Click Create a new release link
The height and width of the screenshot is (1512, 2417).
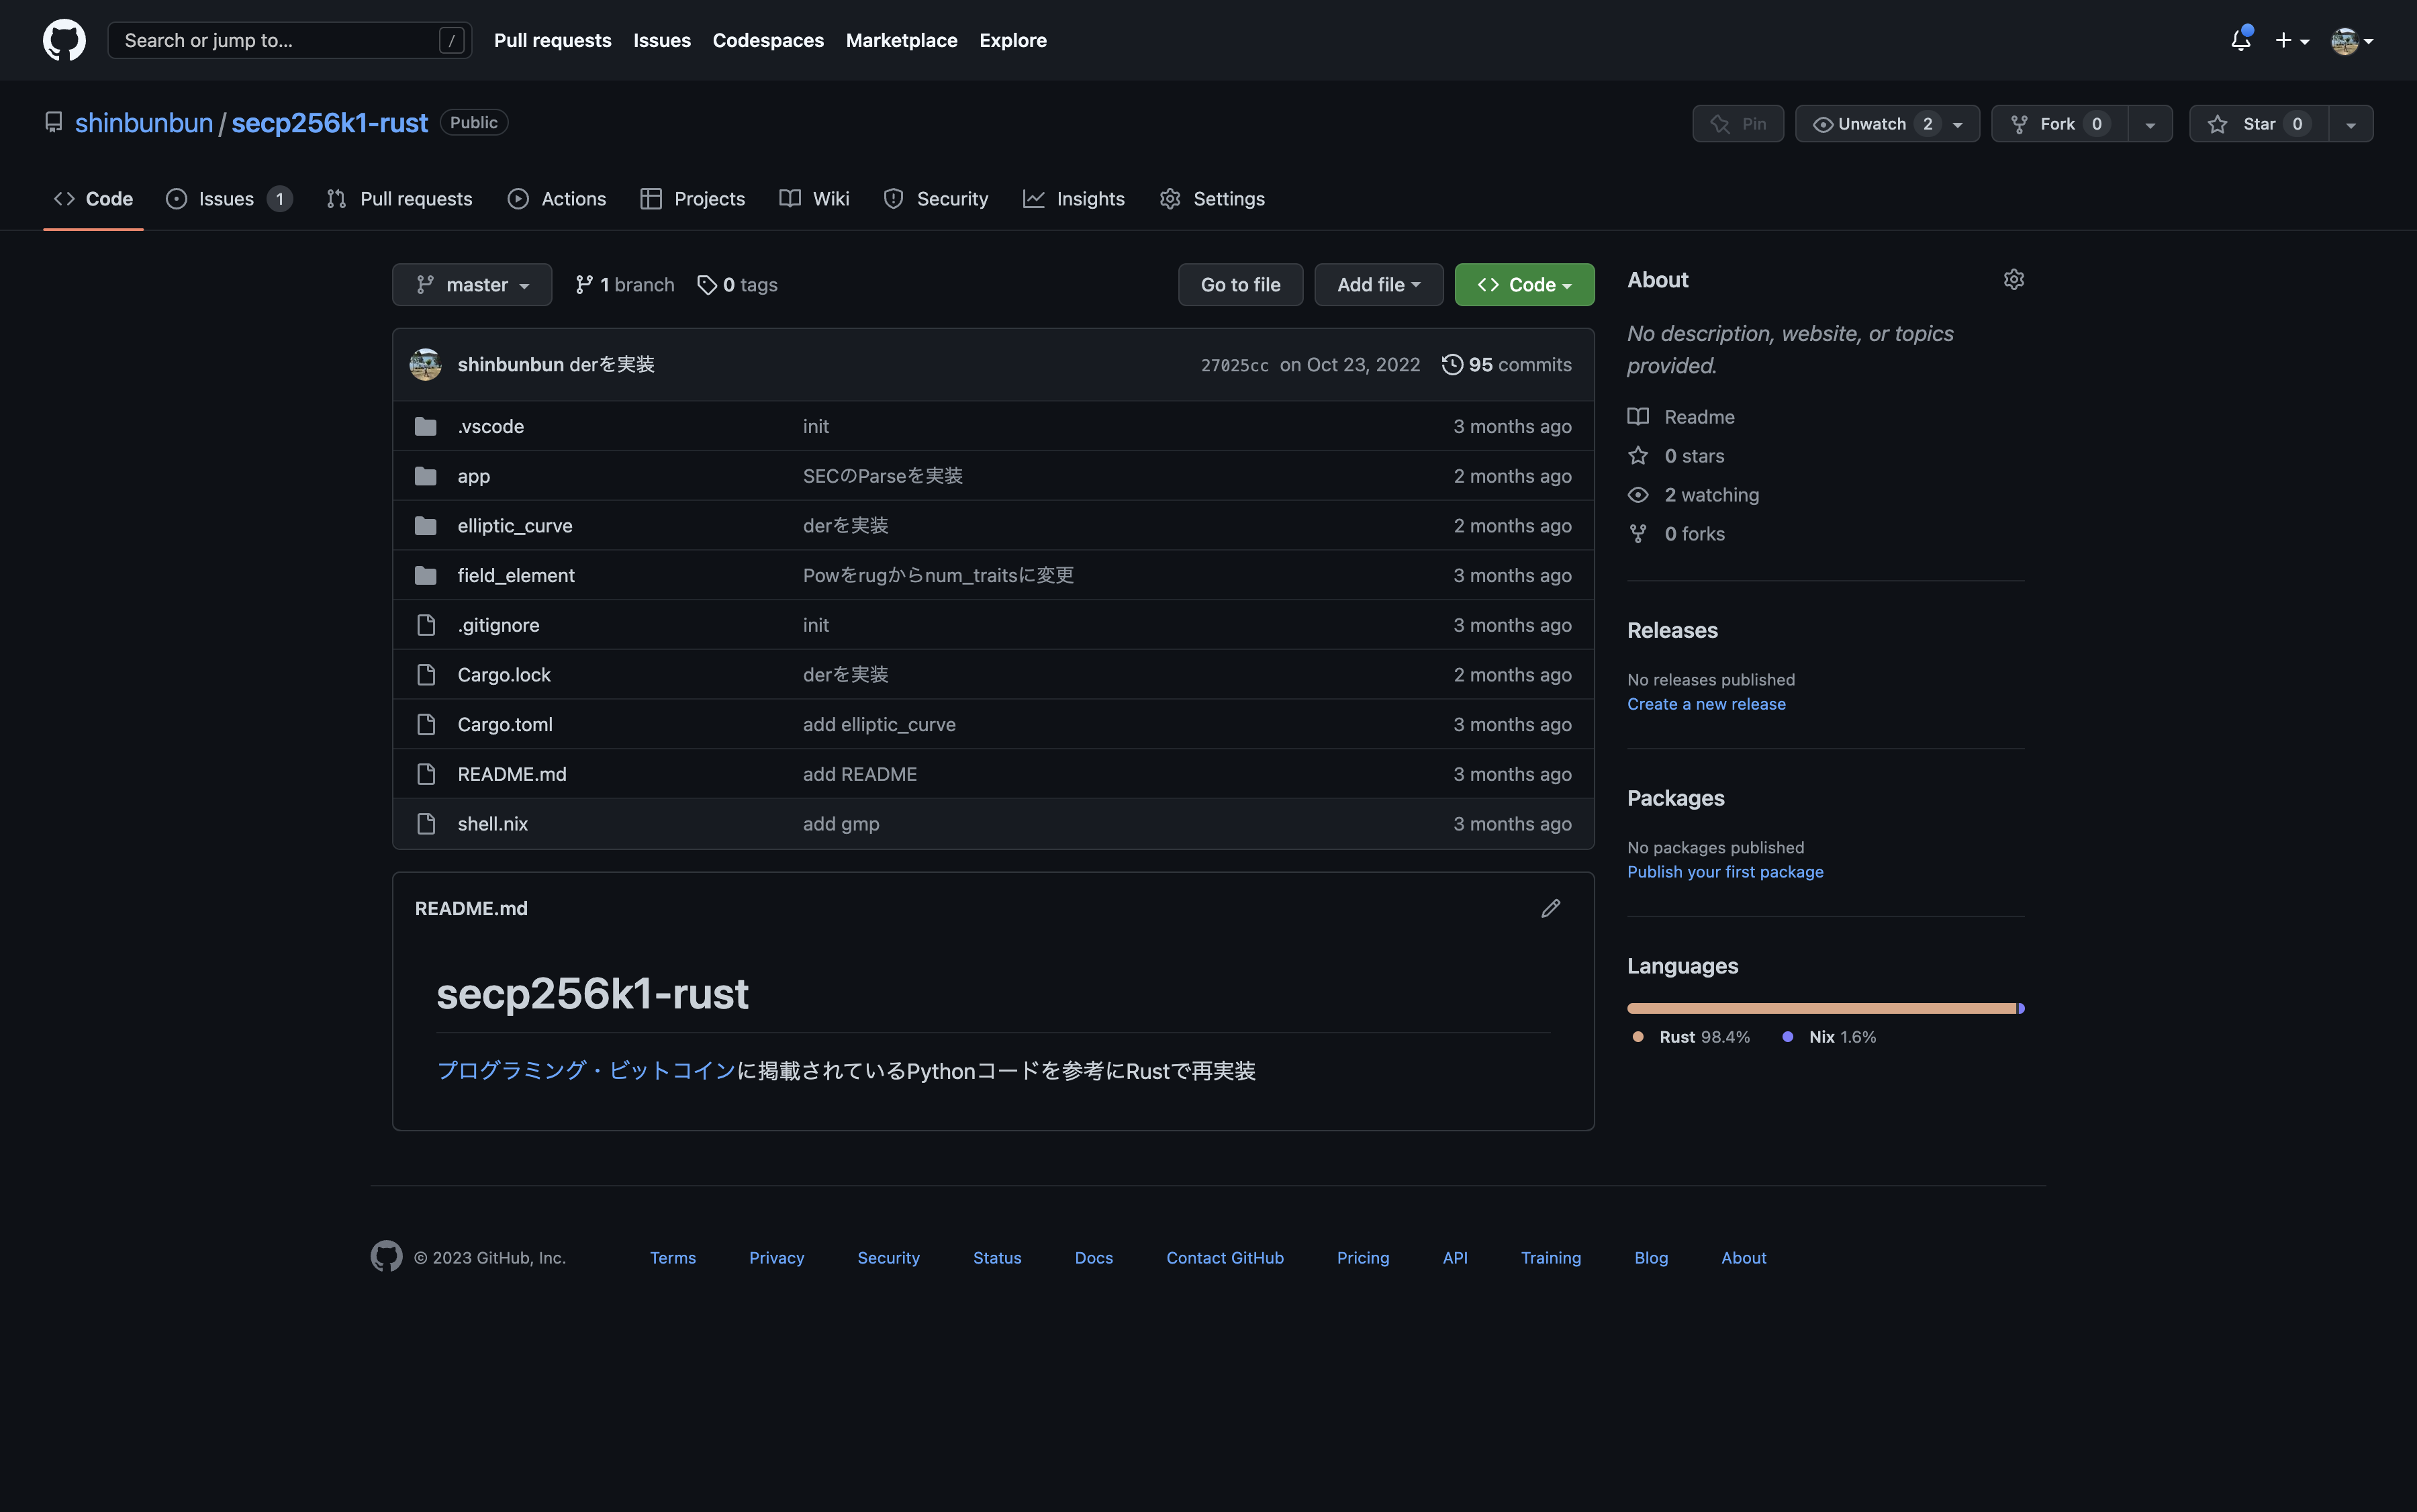point(1705,704)
